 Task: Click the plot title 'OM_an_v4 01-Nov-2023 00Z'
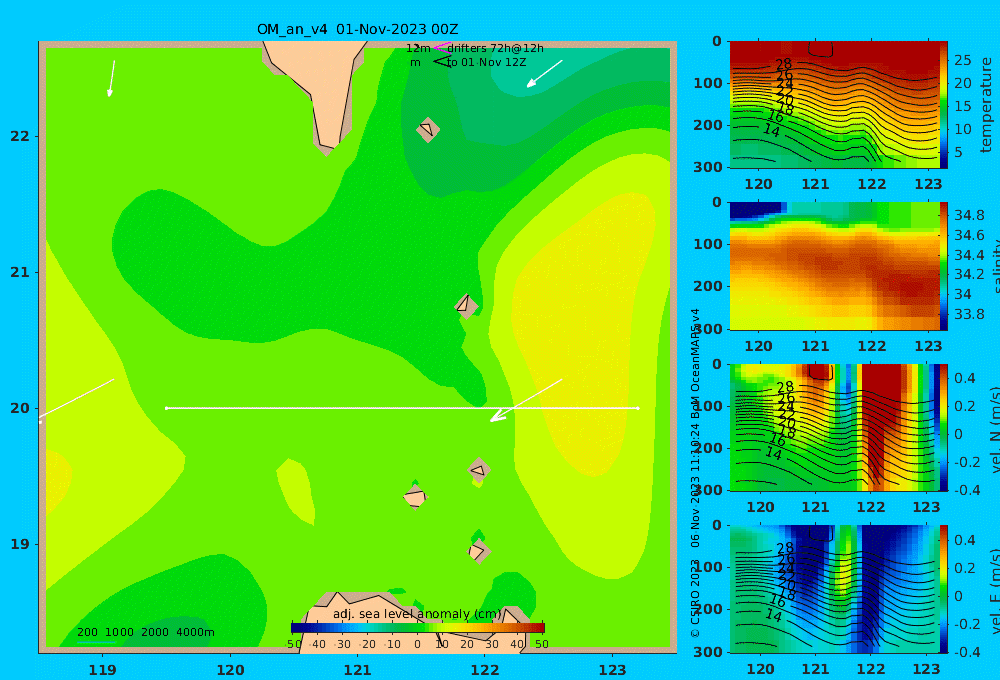[357, 29]
